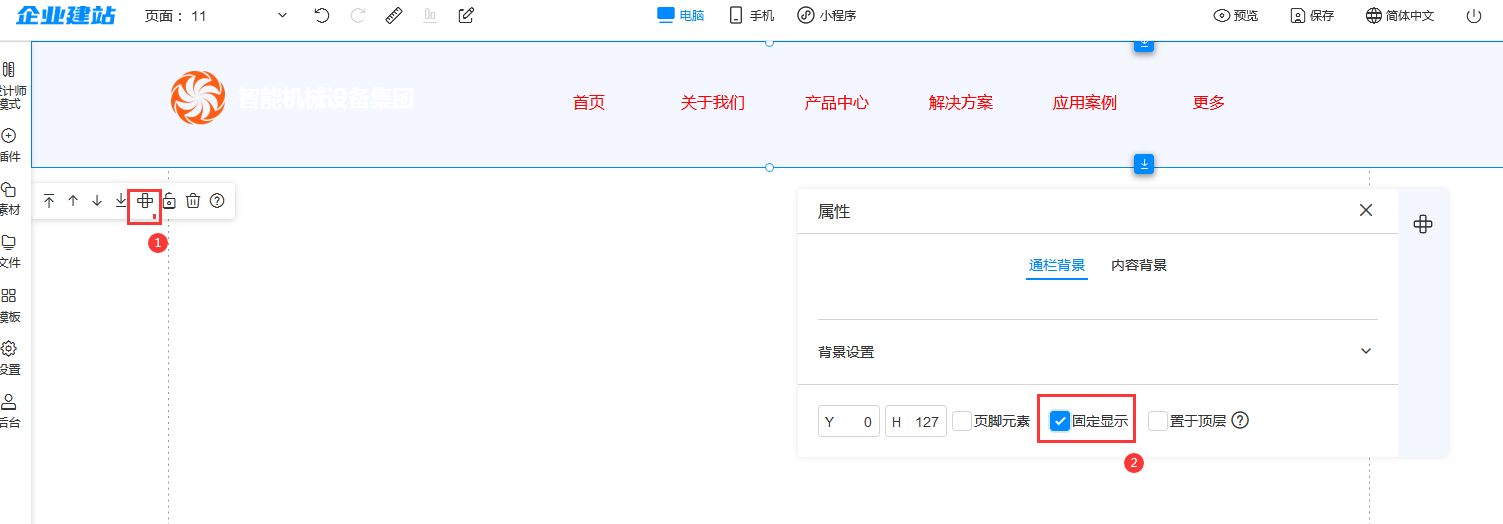
Task: Open the page selector dropdown arrow
Action: tap(282, 16)
